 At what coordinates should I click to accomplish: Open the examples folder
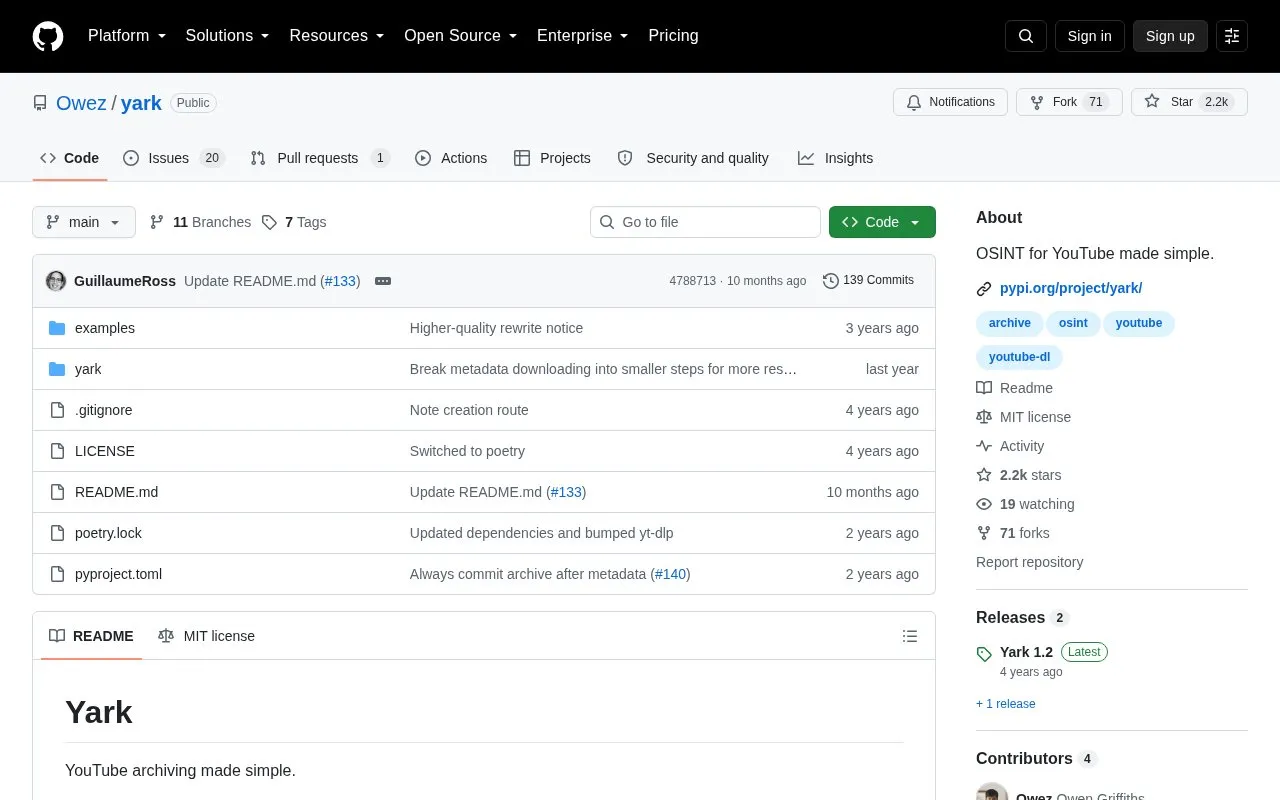[105, 328]
